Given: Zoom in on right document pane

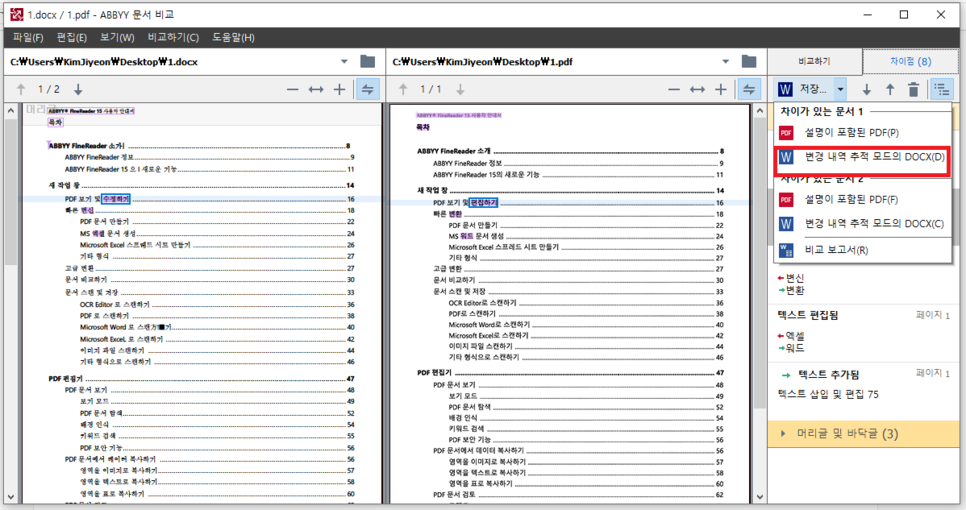Looking at the screenshot, I should click(721, 89).
